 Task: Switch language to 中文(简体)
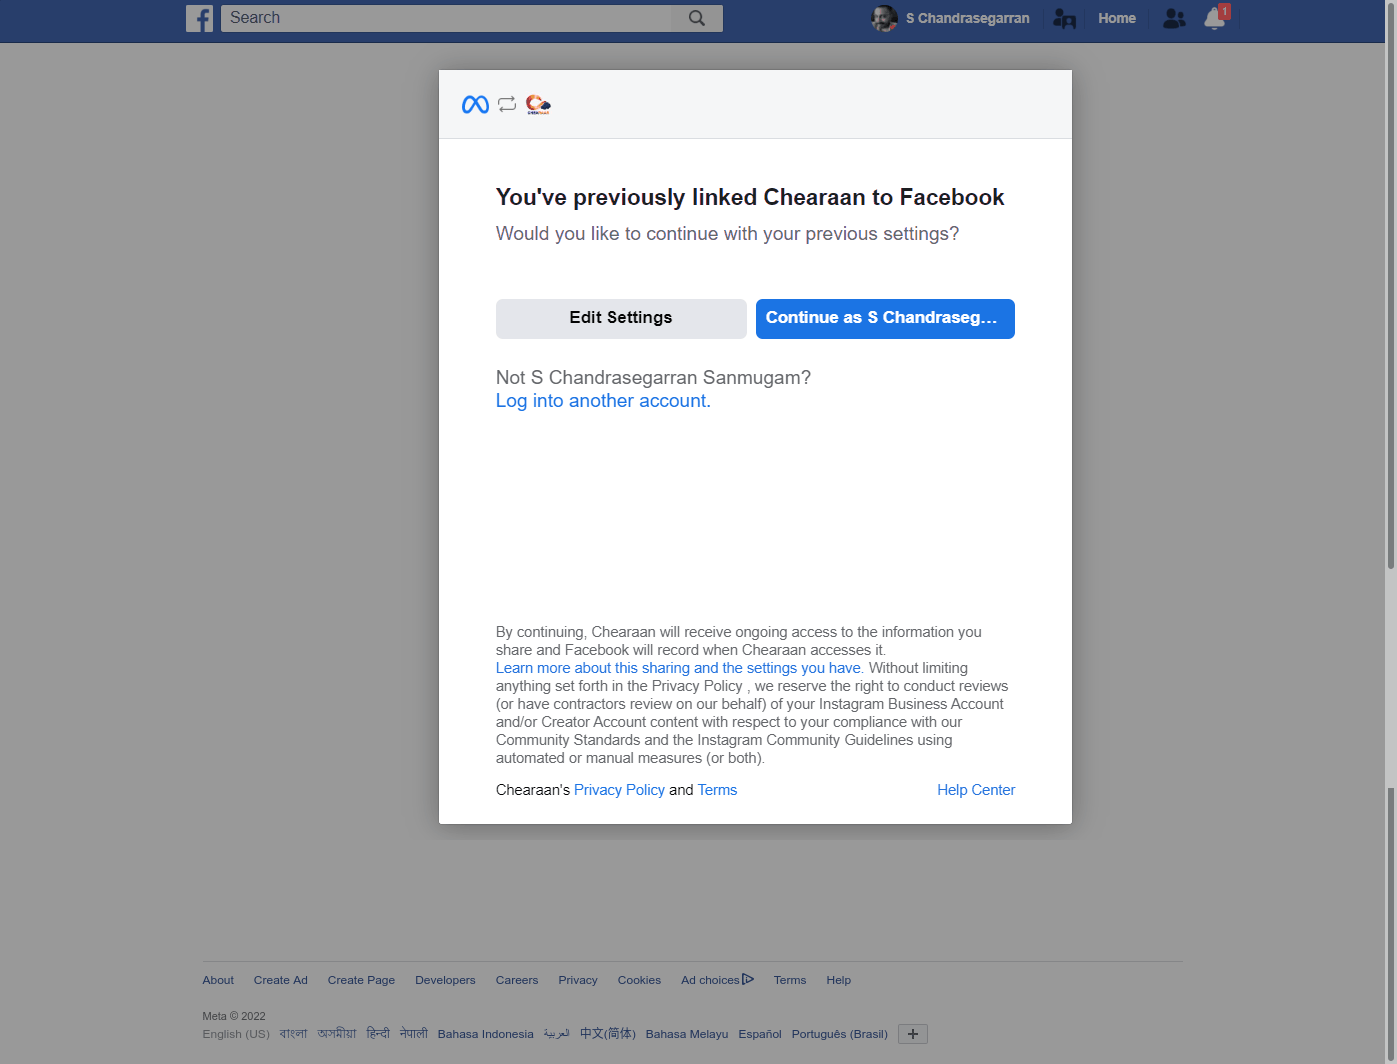(x=608, y=1034)
